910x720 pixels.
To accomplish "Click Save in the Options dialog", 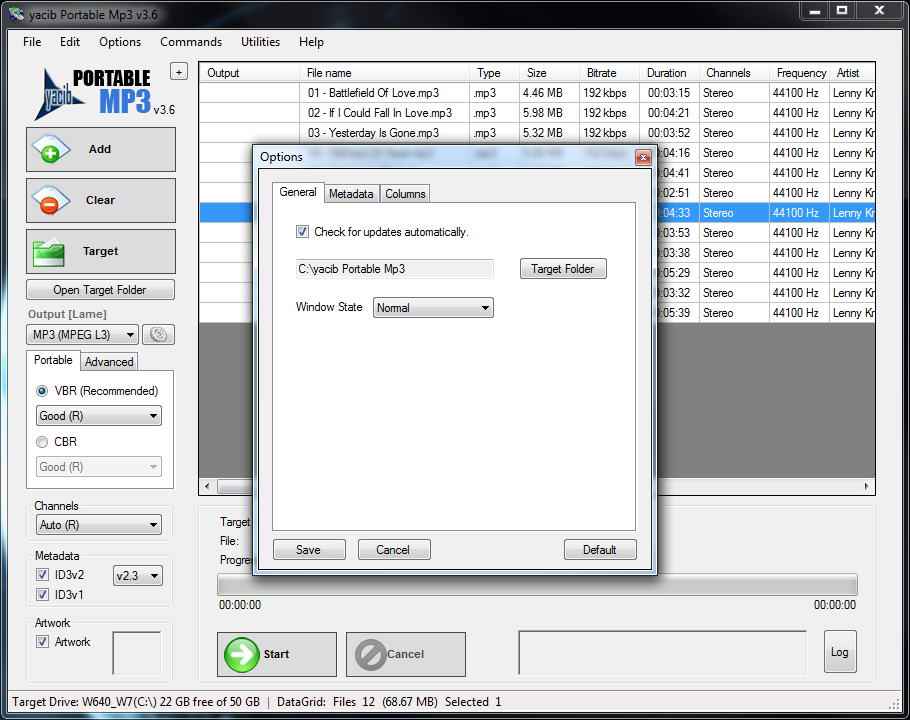I will (x=309, y=549).
